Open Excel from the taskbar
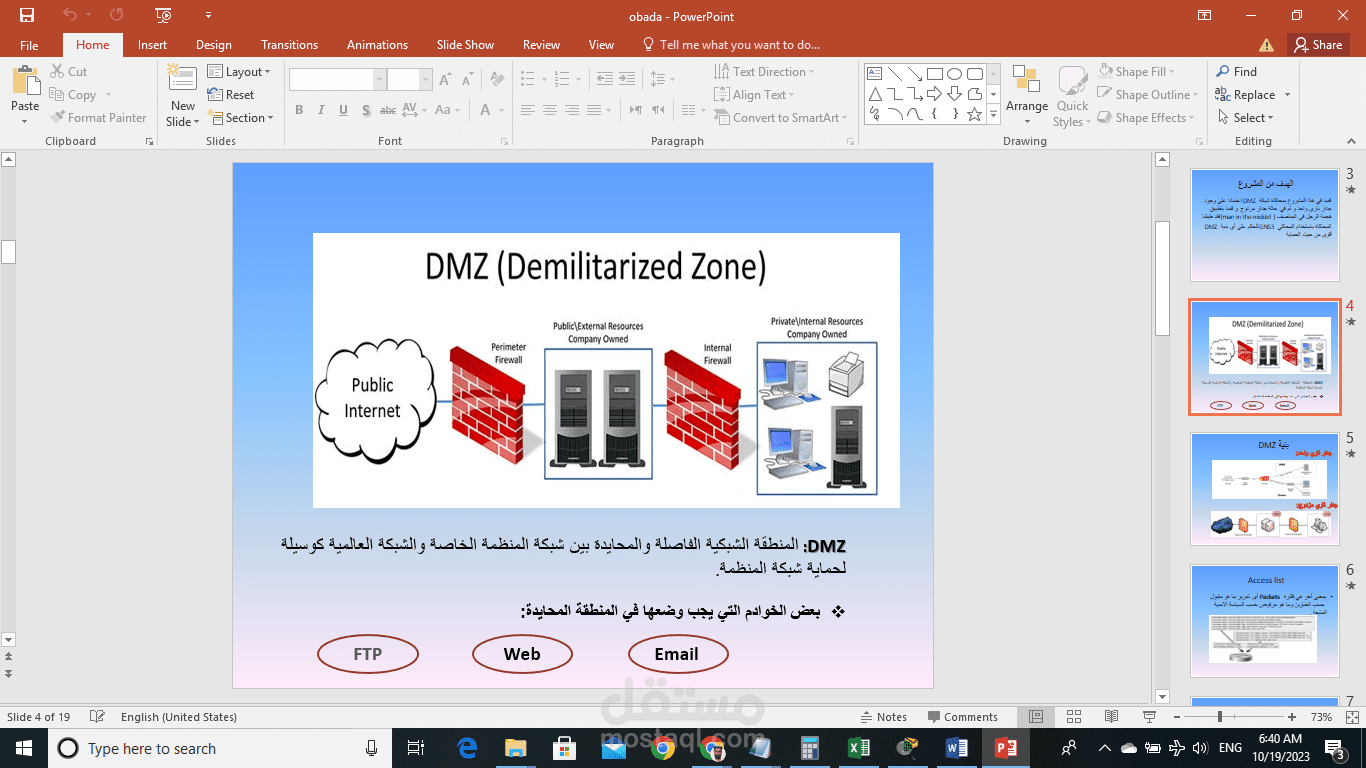1366x768 pixels. point(858,748)
